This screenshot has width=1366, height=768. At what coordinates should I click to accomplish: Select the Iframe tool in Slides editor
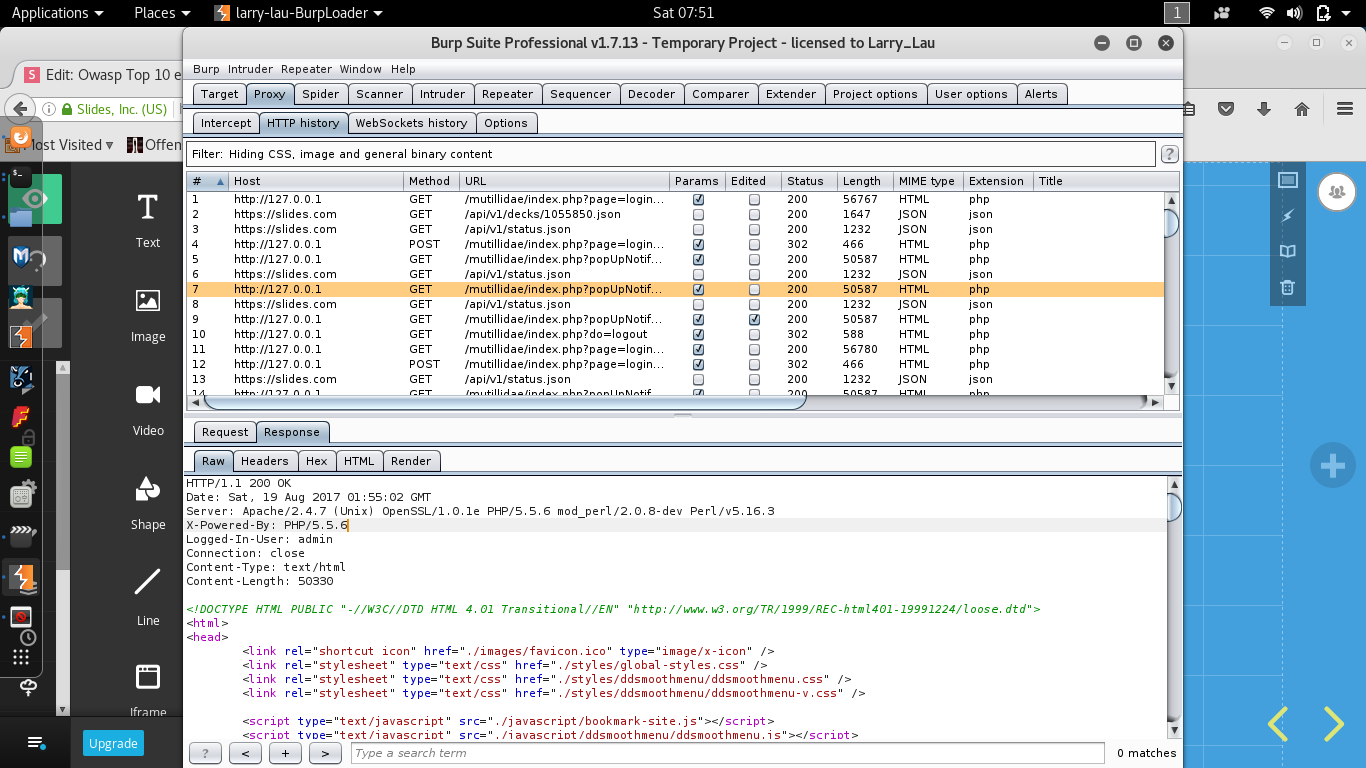tap(148, 690)
